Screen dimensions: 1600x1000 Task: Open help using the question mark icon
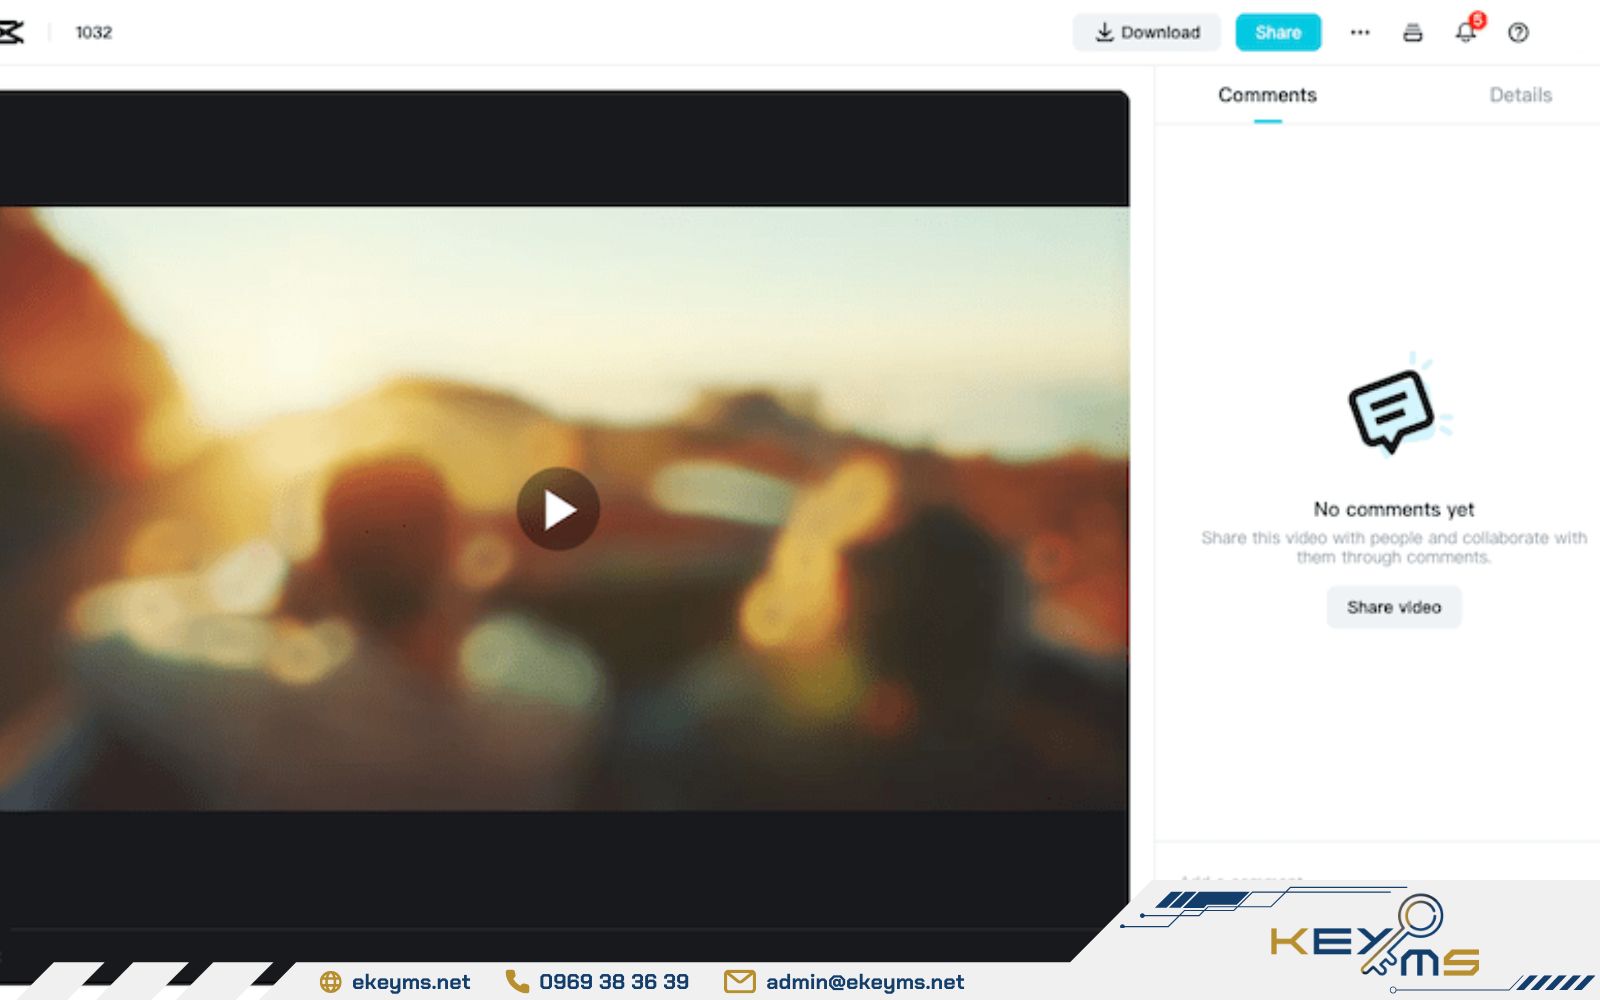[x=1518, y=33]
